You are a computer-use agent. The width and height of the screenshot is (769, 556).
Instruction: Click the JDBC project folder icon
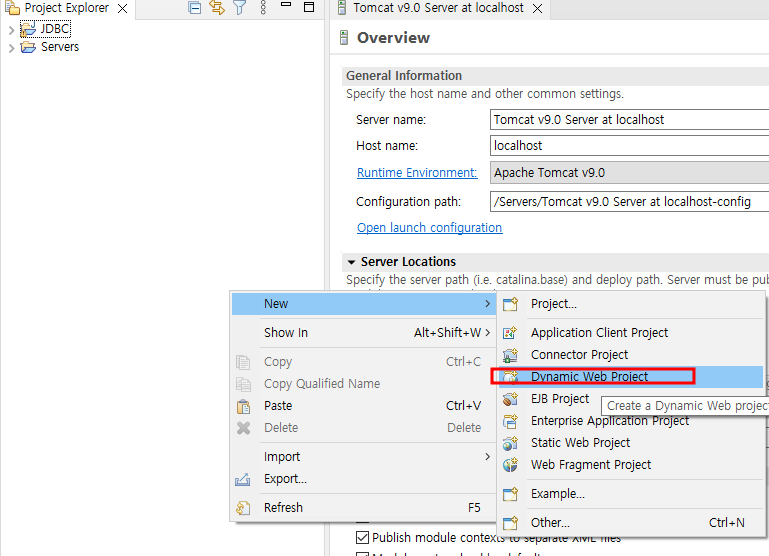coord(28,29)
